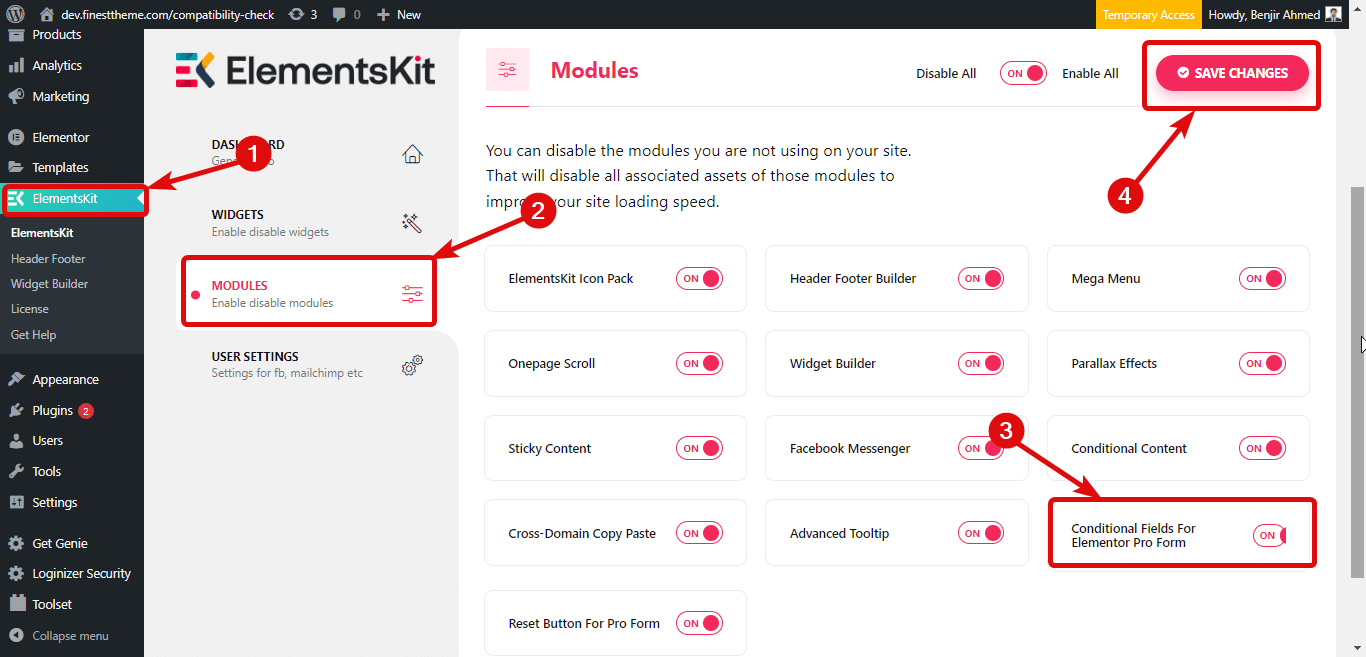
Task: Toggle Onepage Scroll module
Action: pos(699,364)
